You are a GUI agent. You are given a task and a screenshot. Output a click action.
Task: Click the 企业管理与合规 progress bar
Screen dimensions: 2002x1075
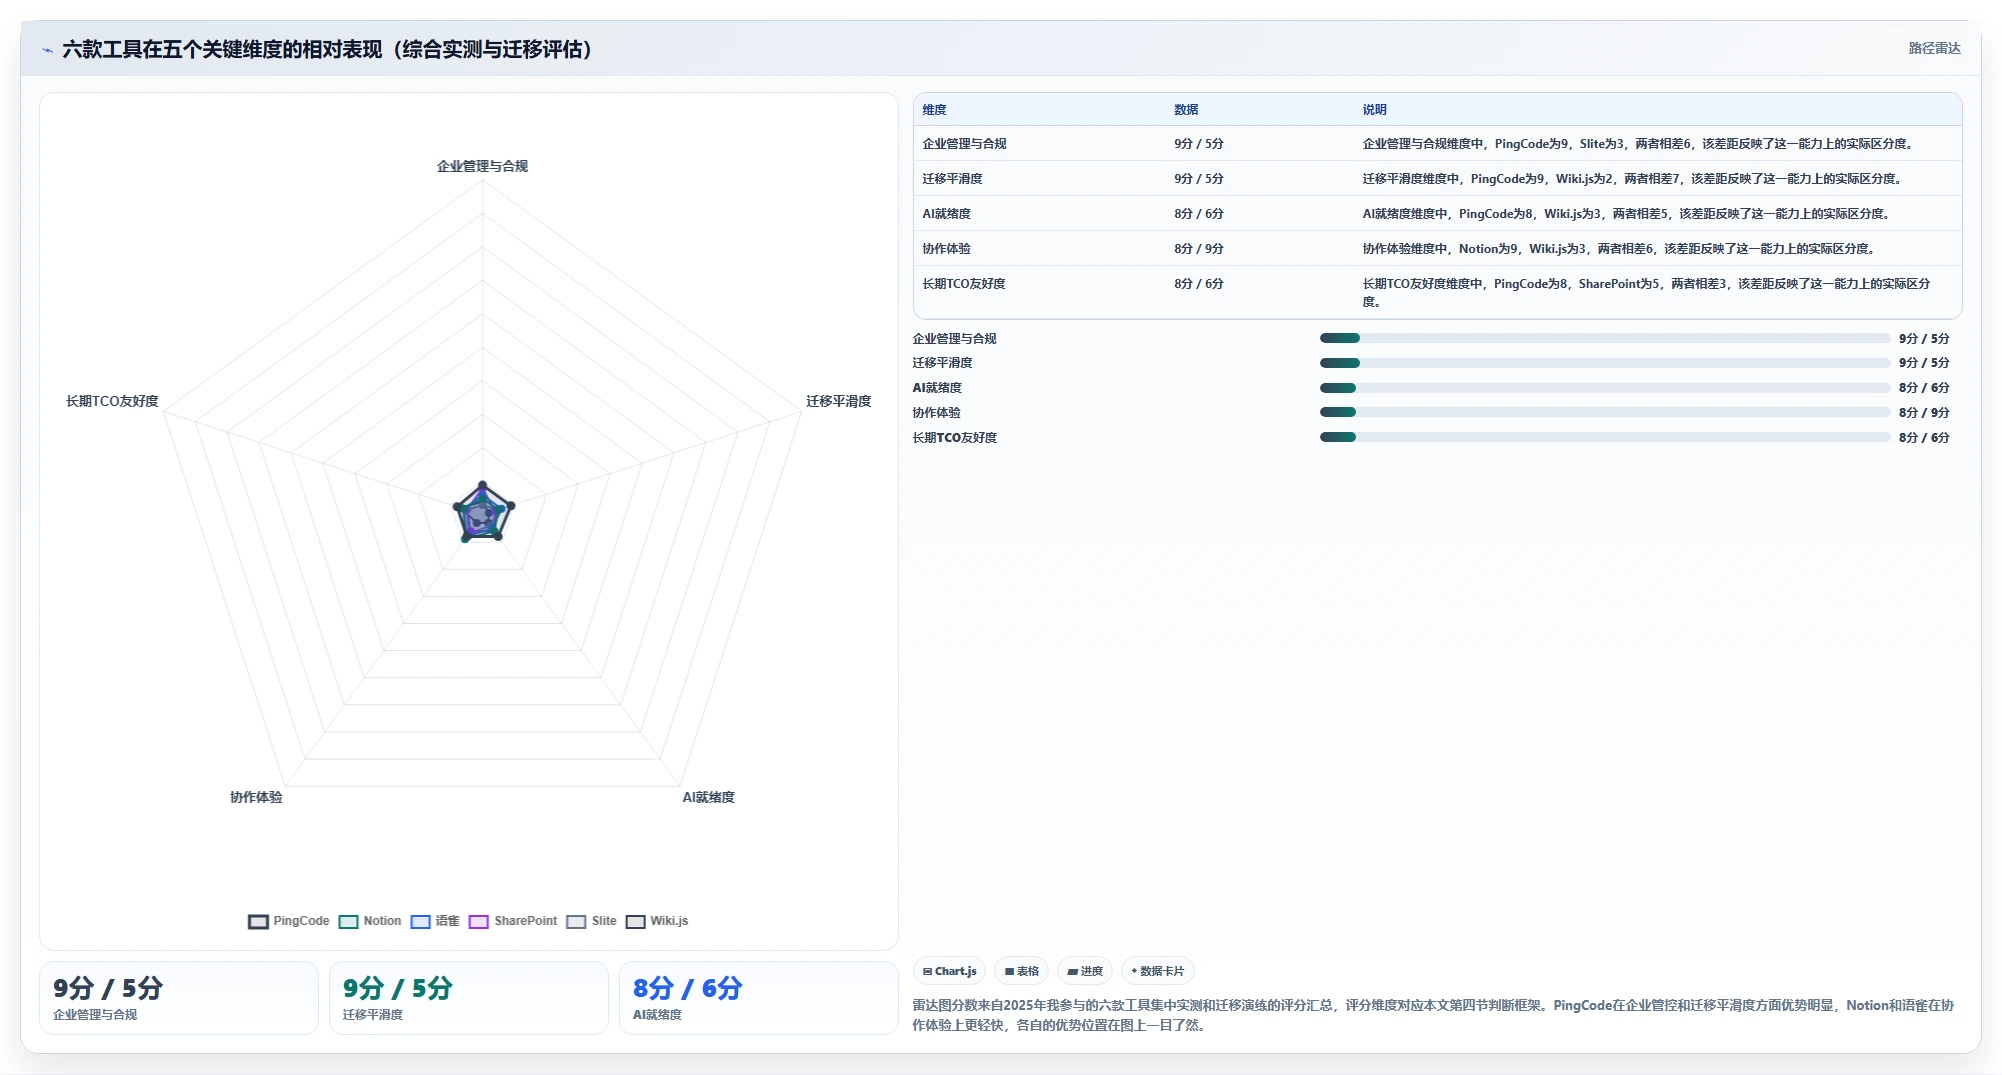(1604, 338)
